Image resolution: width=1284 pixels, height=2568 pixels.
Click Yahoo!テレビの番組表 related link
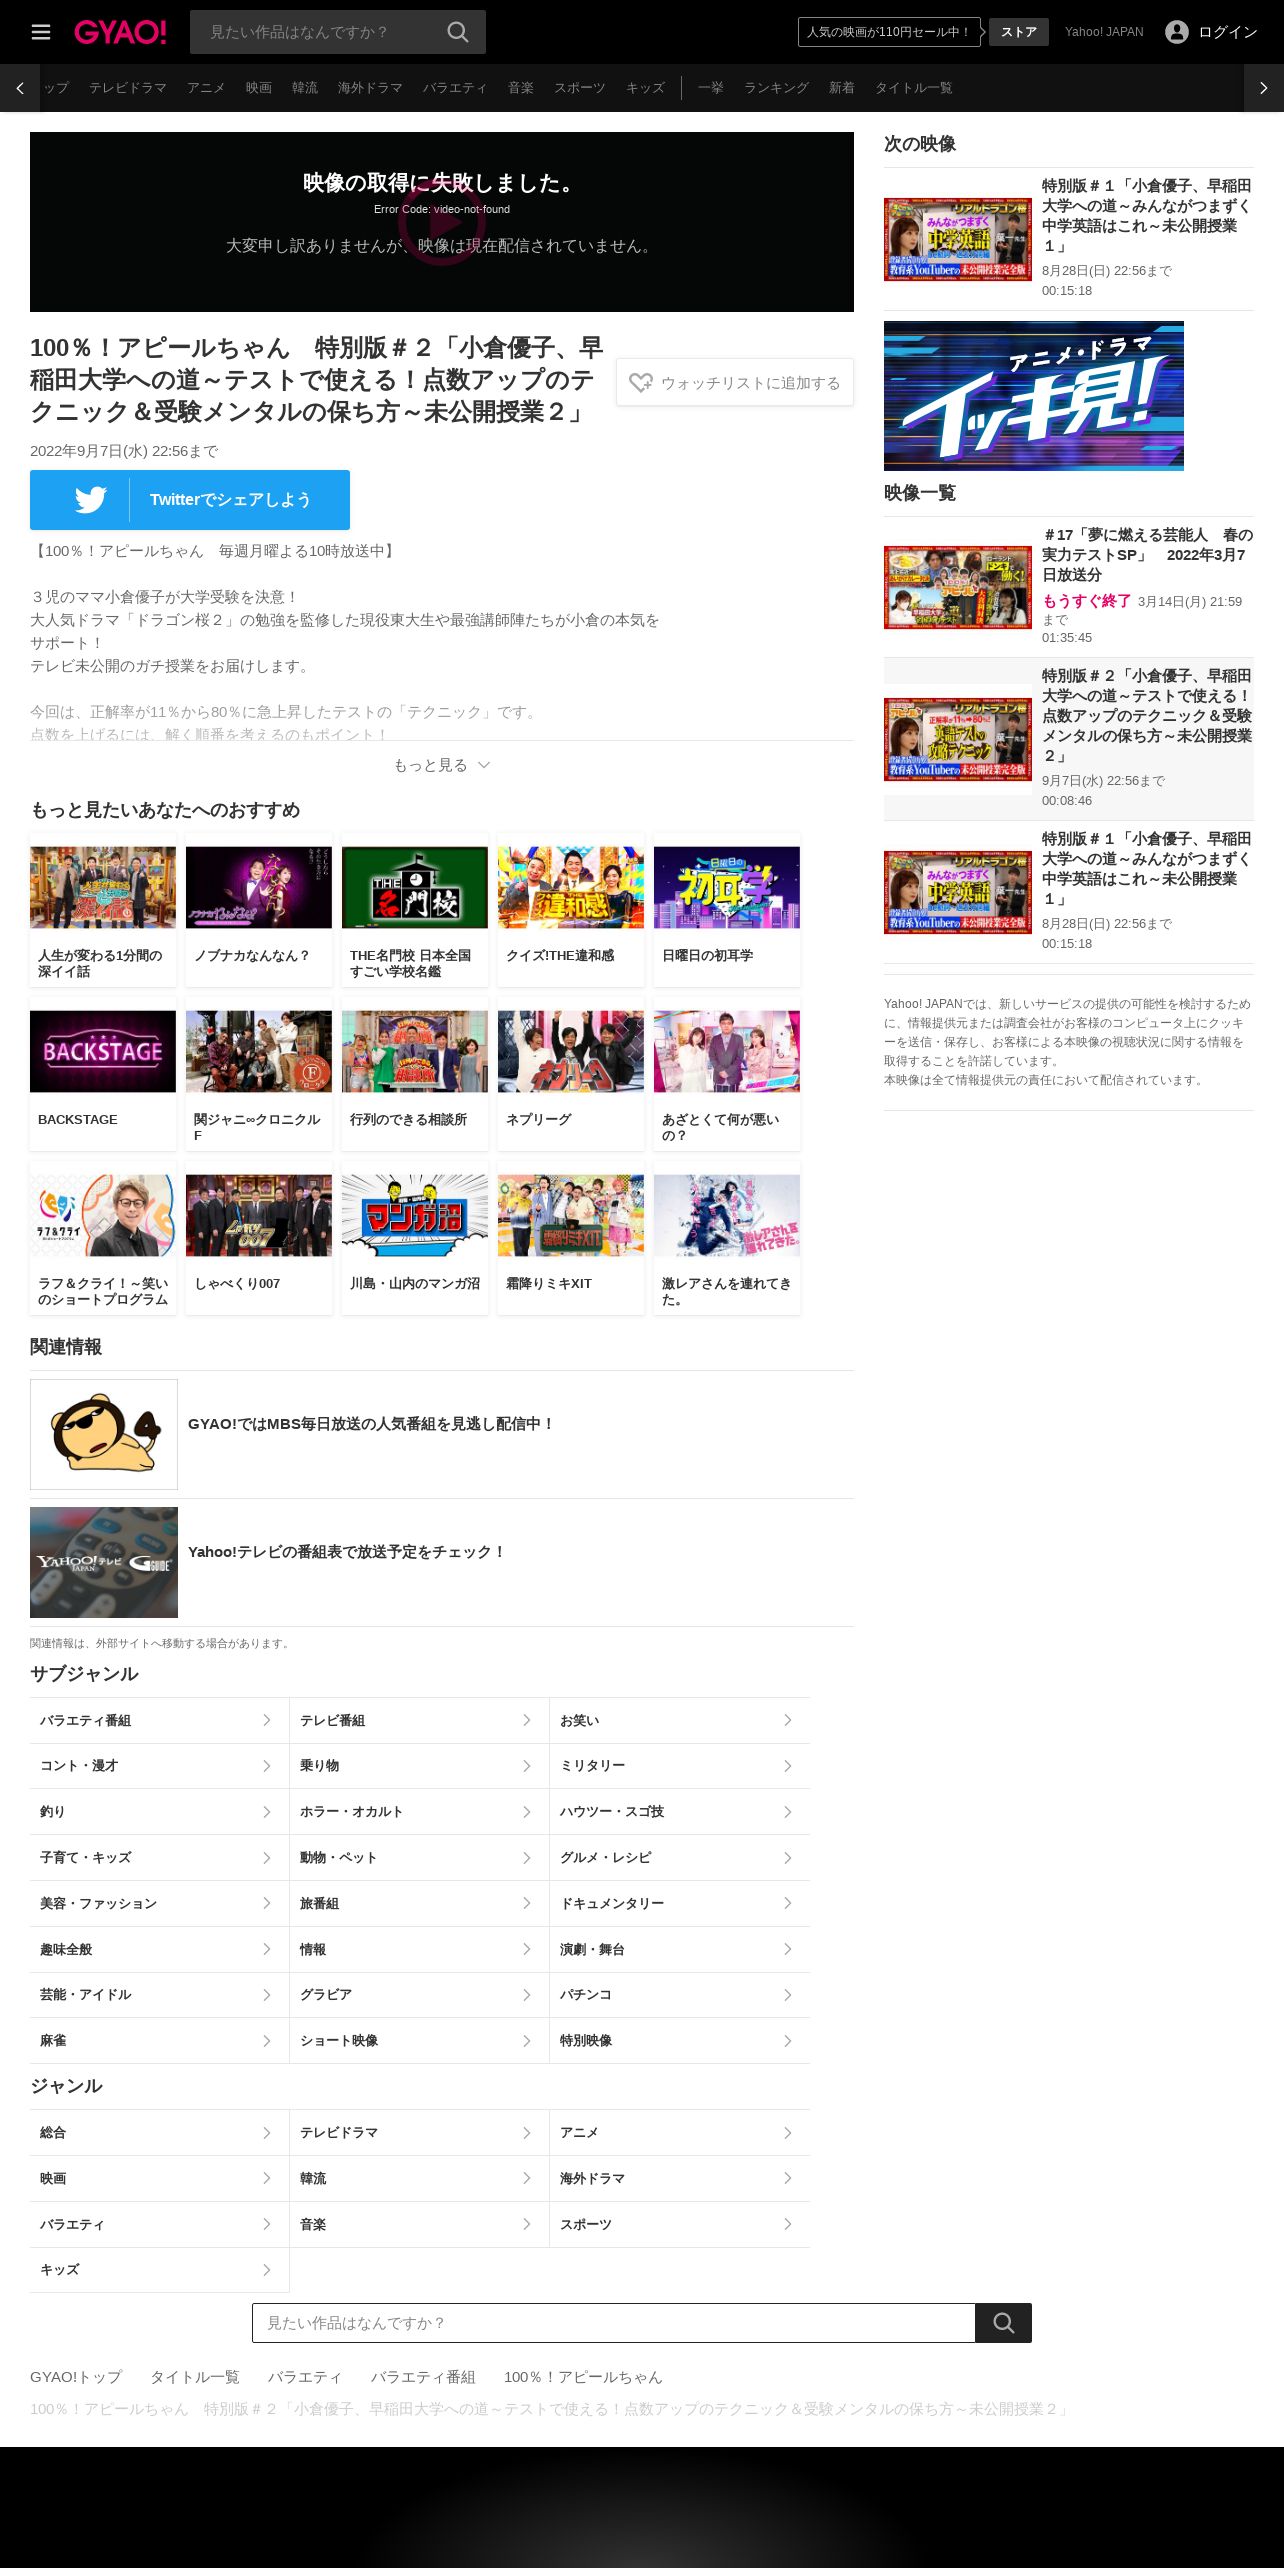(347, 1552)
